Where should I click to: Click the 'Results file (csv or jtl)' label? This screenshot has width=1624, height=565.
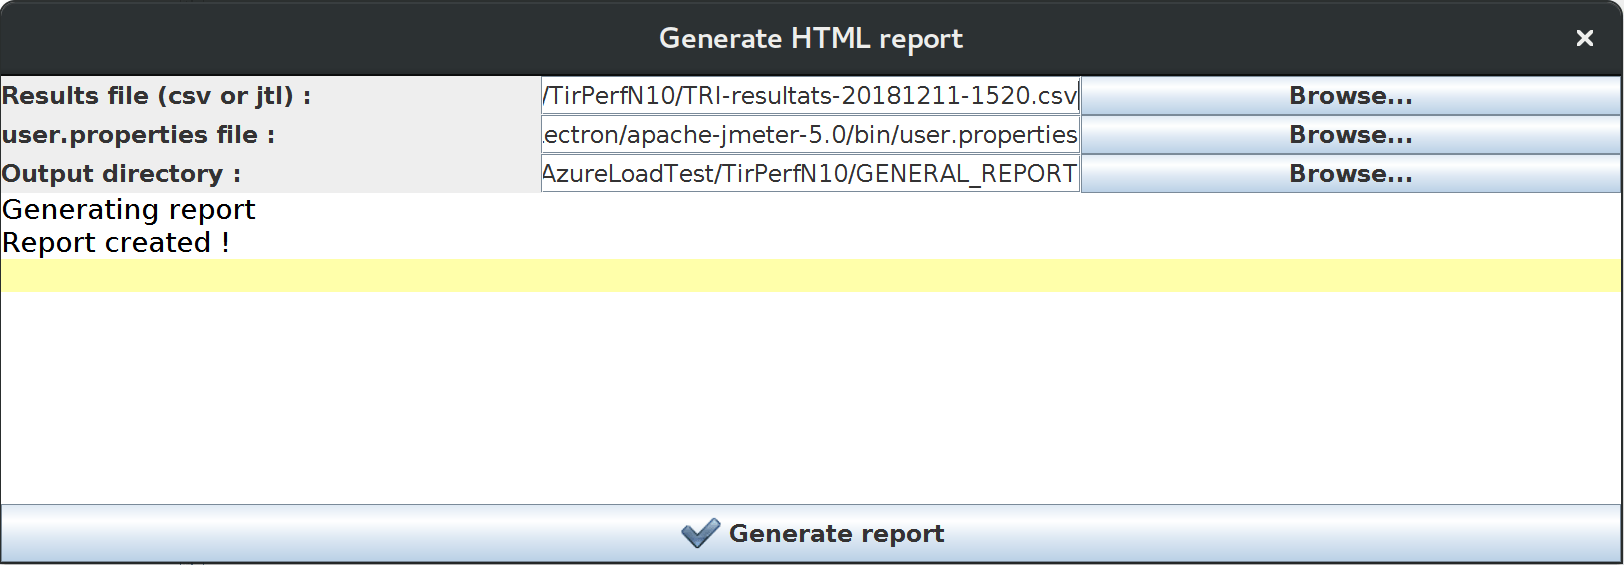[156, 96]
